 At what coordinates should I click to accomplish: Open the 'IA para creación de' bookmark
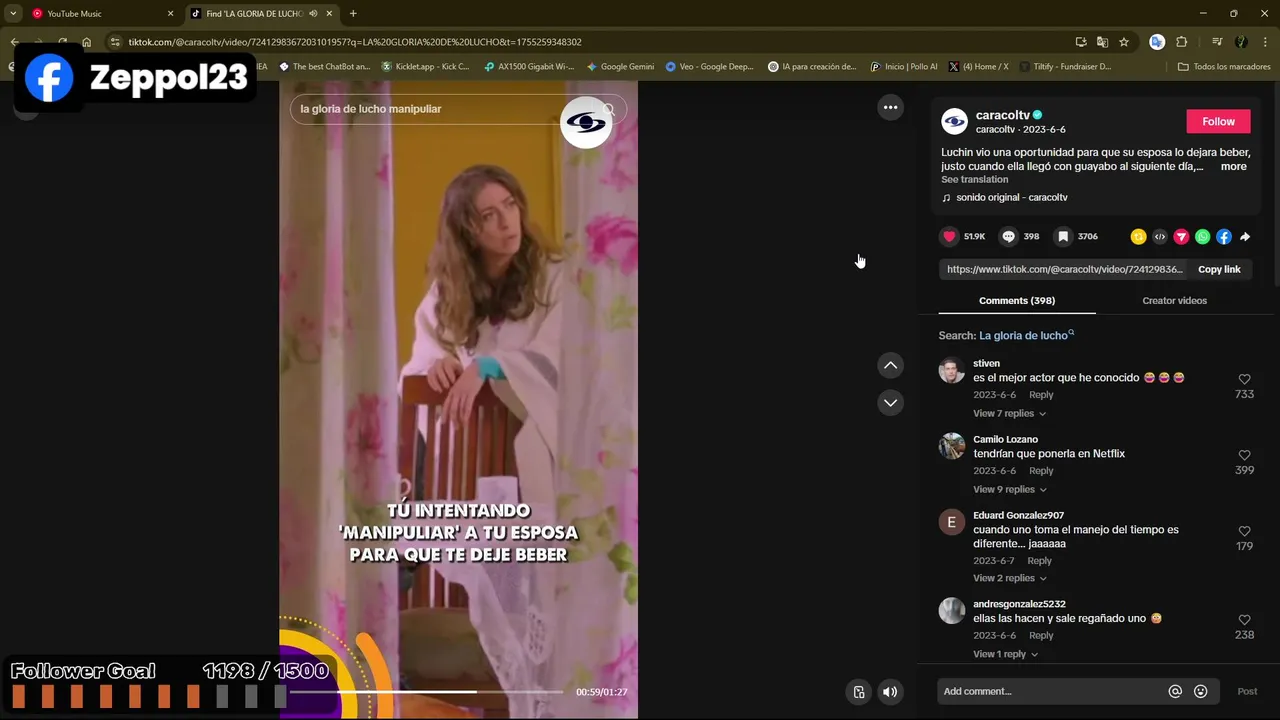812,67
